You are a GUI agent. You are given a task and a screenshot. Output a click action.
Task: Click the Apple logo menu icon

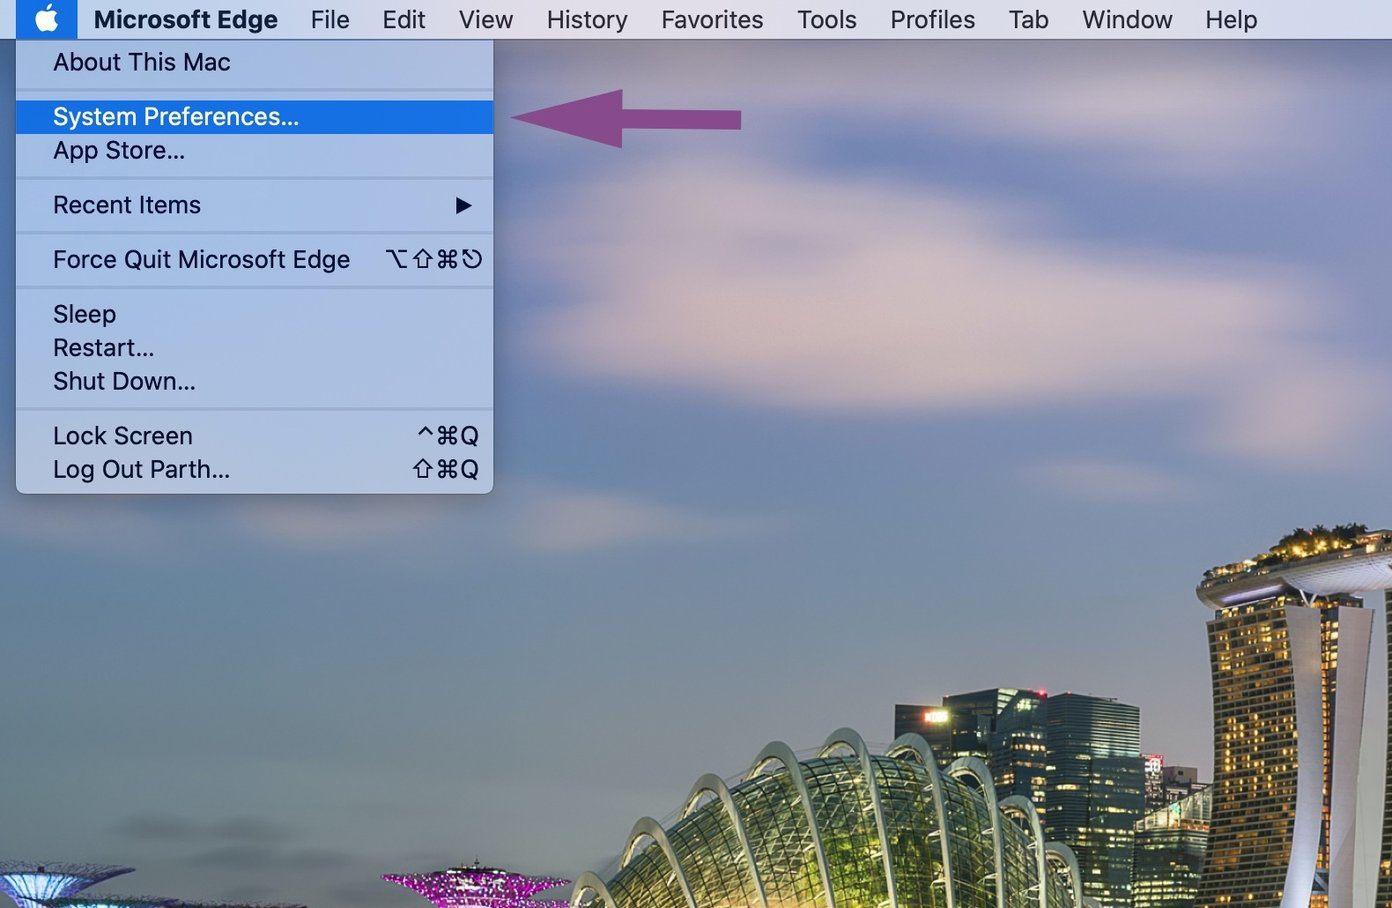47,19
